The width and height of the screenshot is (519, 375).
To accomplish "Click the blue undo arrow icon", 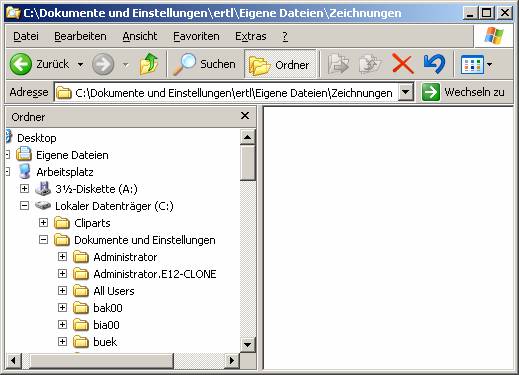I will pyautogui.click(x=434, y=64).
